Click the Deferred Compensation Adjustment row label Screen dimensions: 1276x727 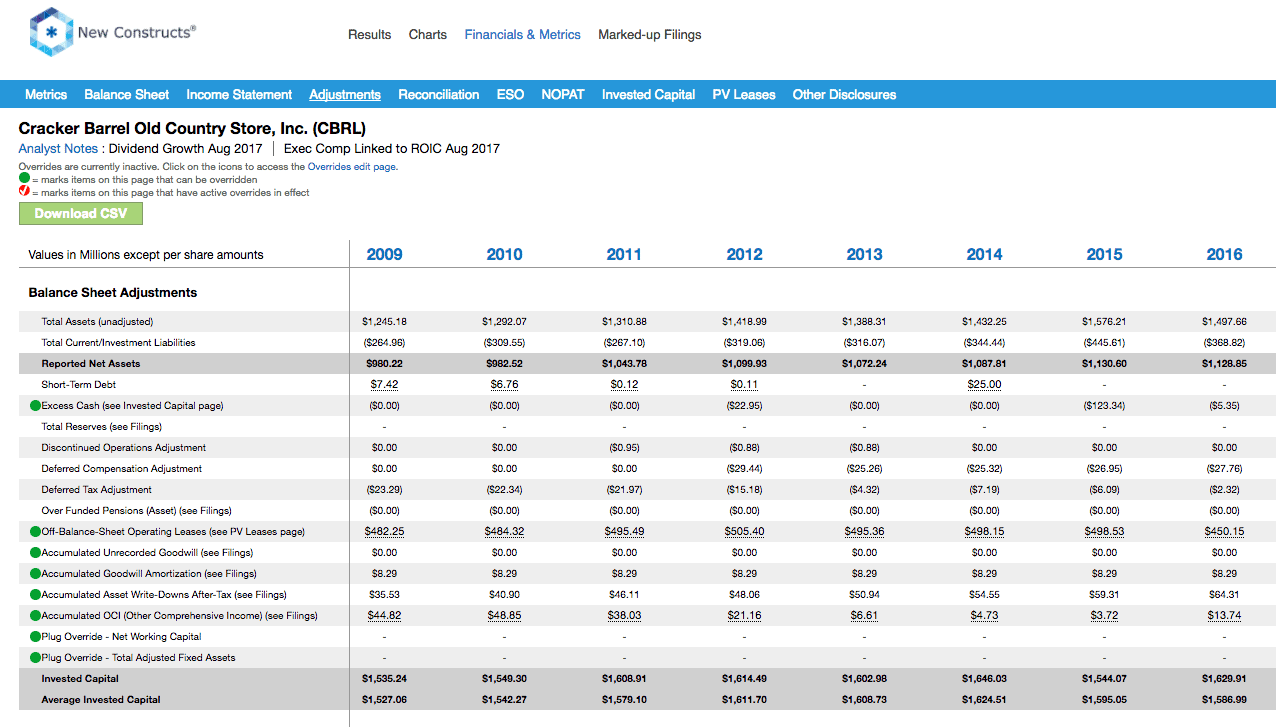pos(122,469)
